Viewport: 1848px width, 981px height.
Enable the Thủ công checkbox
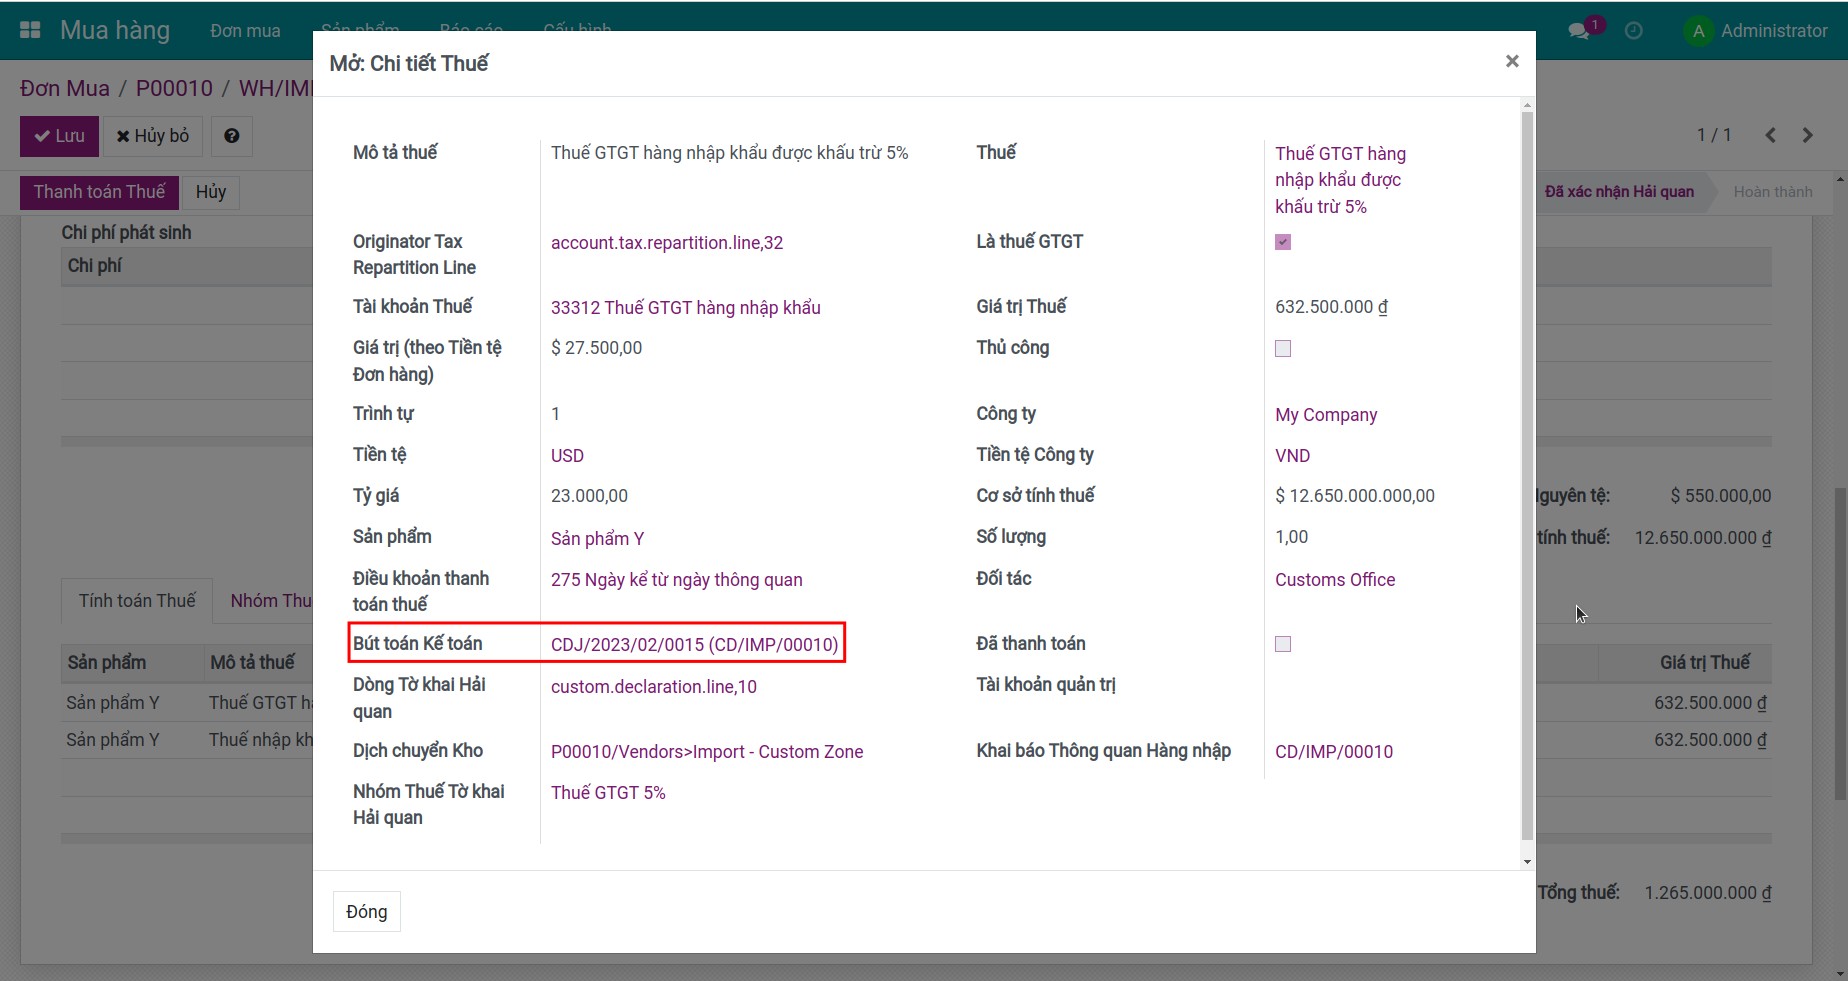pyautogui.click(x=1283, y=348)
